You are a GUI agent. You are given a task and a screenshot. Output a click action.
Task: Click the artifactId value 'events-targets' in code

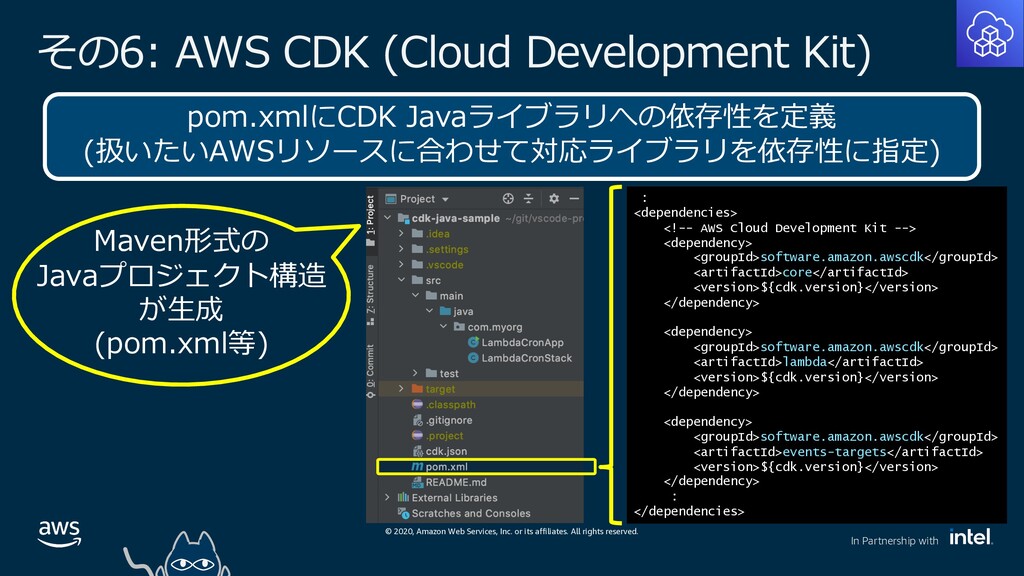pyautogui.click(x=834, y=451)
